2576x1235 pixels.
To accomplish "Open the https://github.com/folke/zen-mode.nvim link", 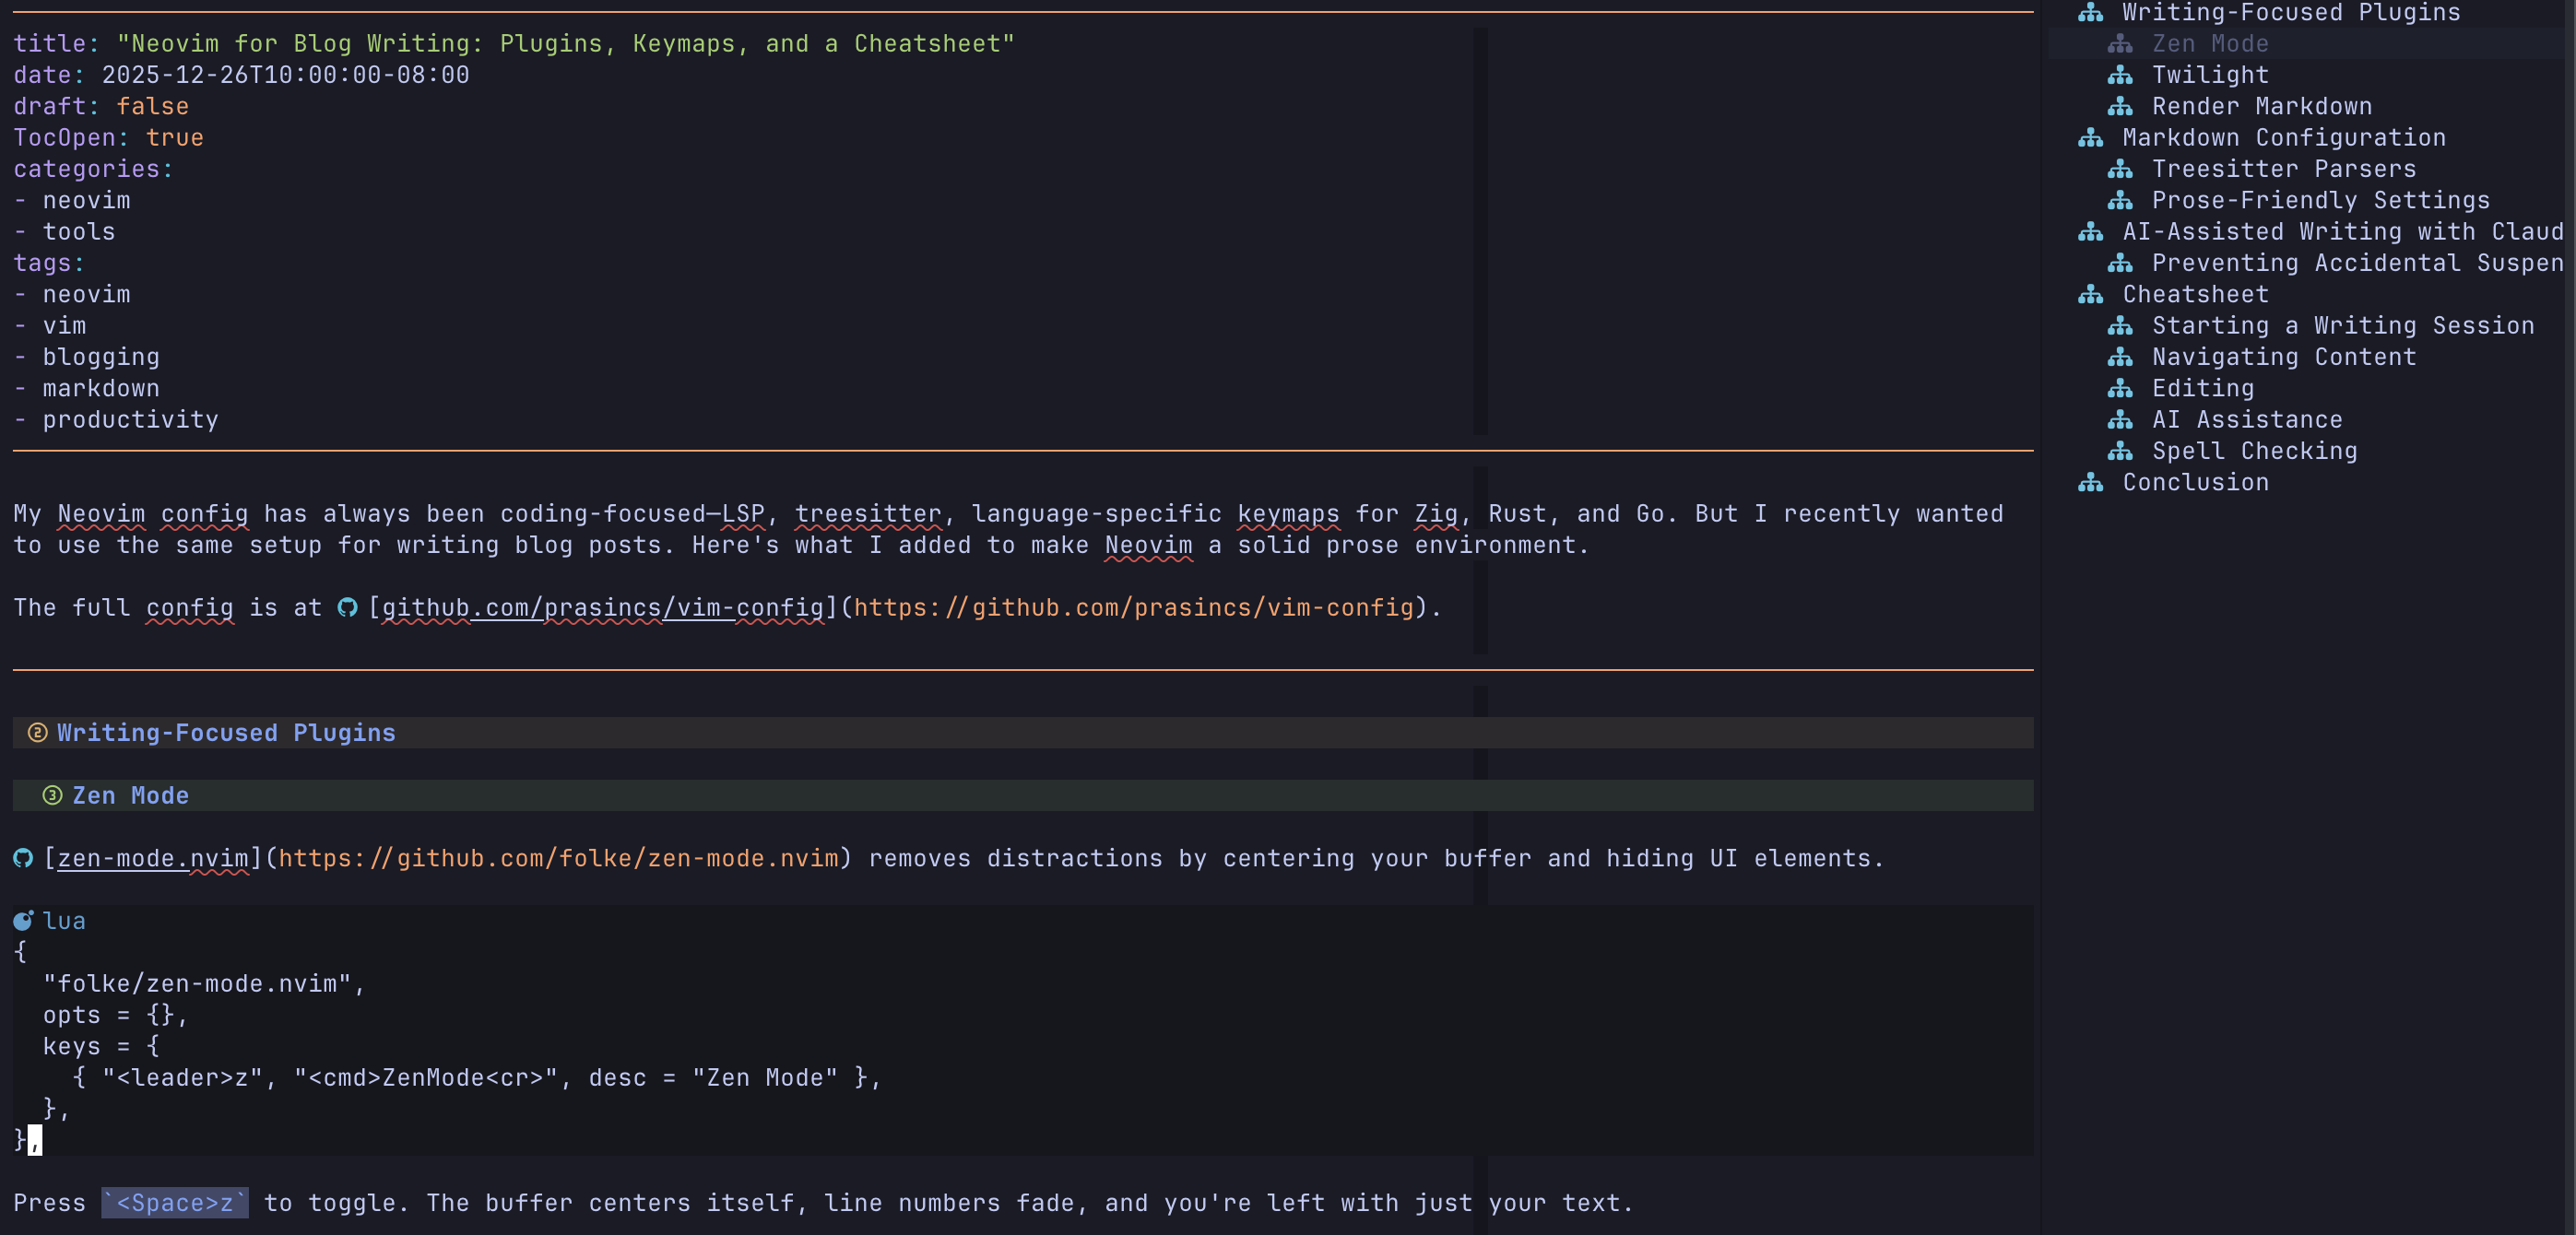I will click(557, 858).
